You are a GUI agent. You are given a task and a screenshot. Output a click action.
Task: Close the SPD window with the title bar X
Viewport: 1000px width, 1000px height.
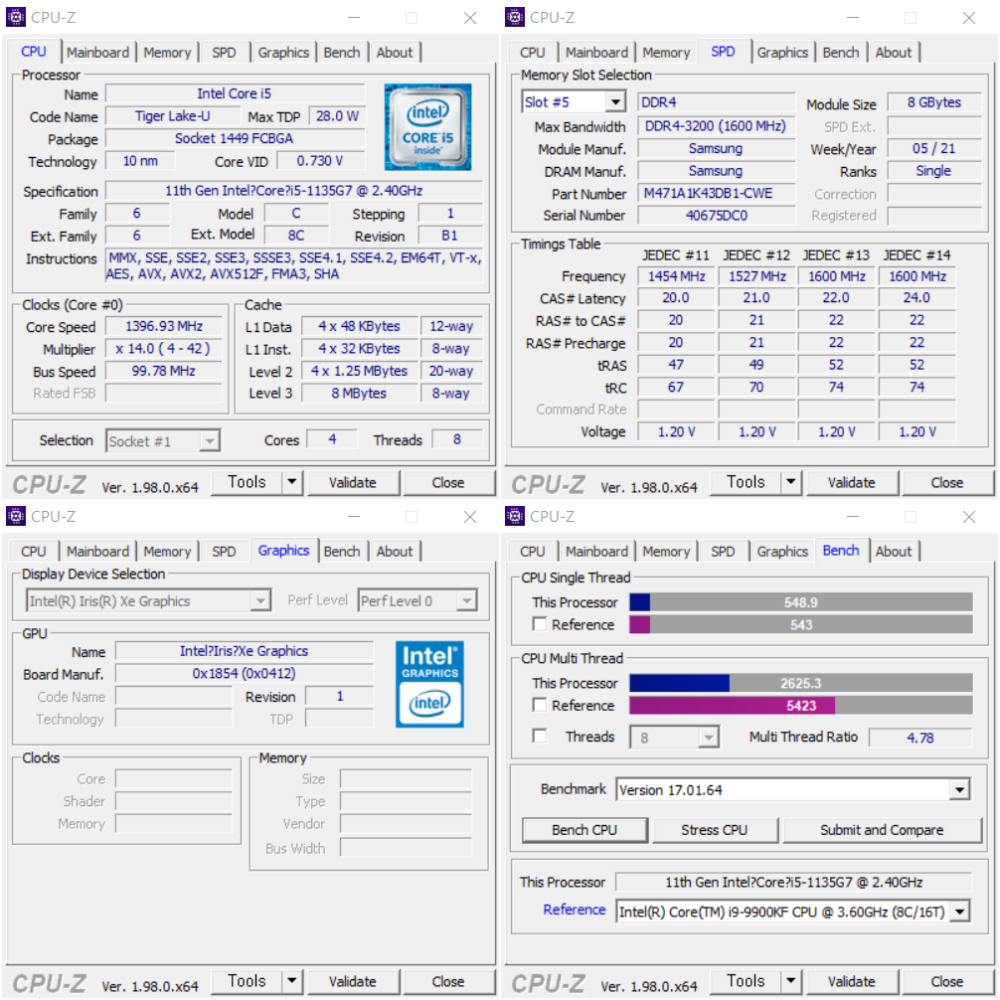point(969,18)
